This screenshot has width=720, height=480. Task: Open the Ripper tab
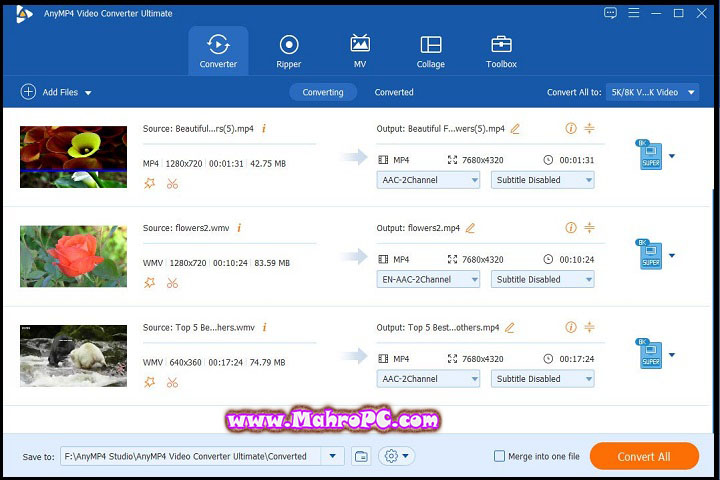[289, 51]
